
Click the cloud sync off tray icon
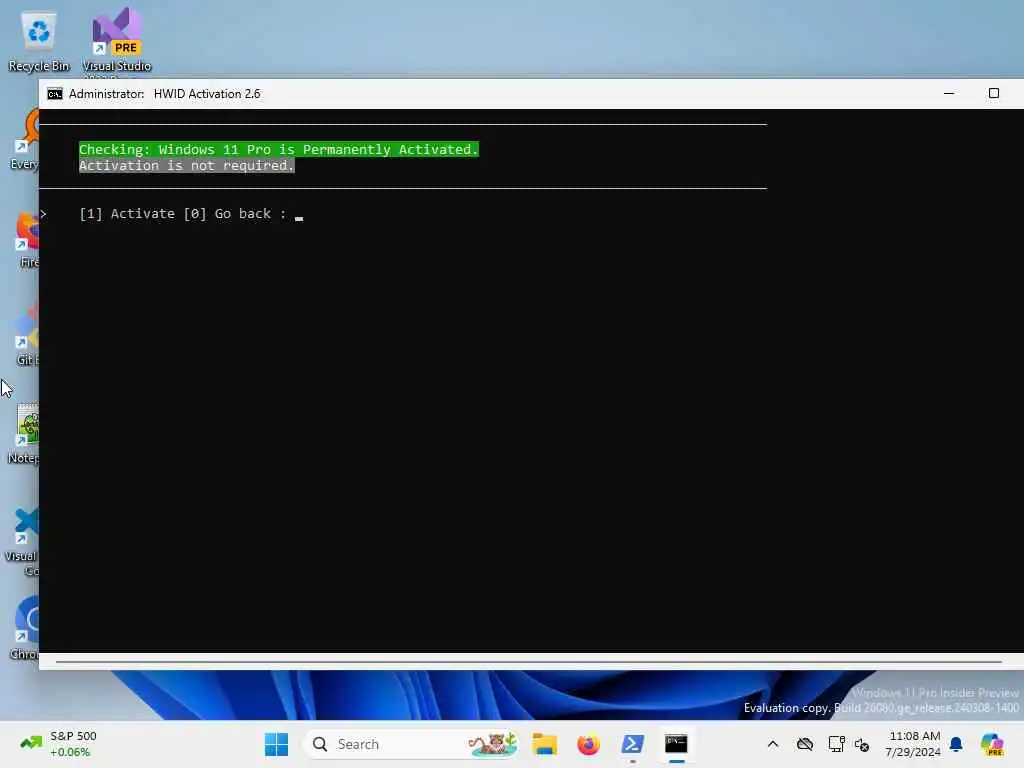(805, 744)
